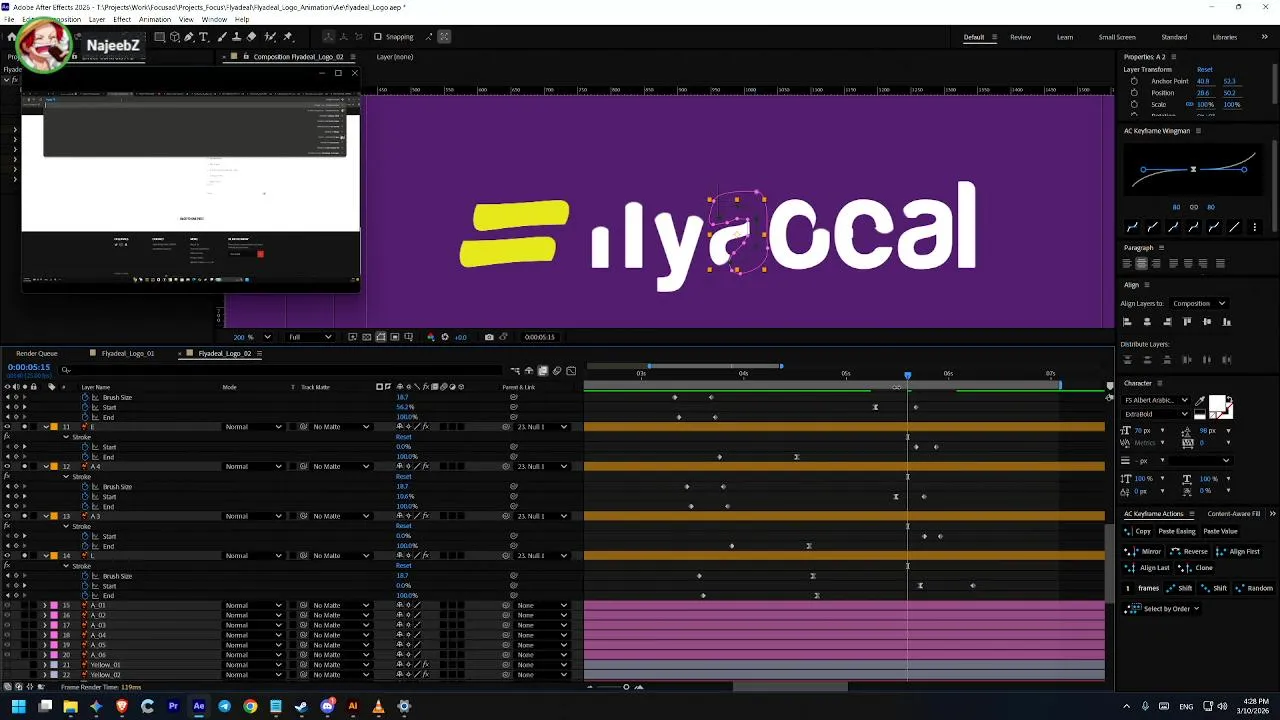1280x720 pixels.
Task: Open Adobe Illustrator from the taskbar
Action: pyautogui.click(x=352, y=707)
